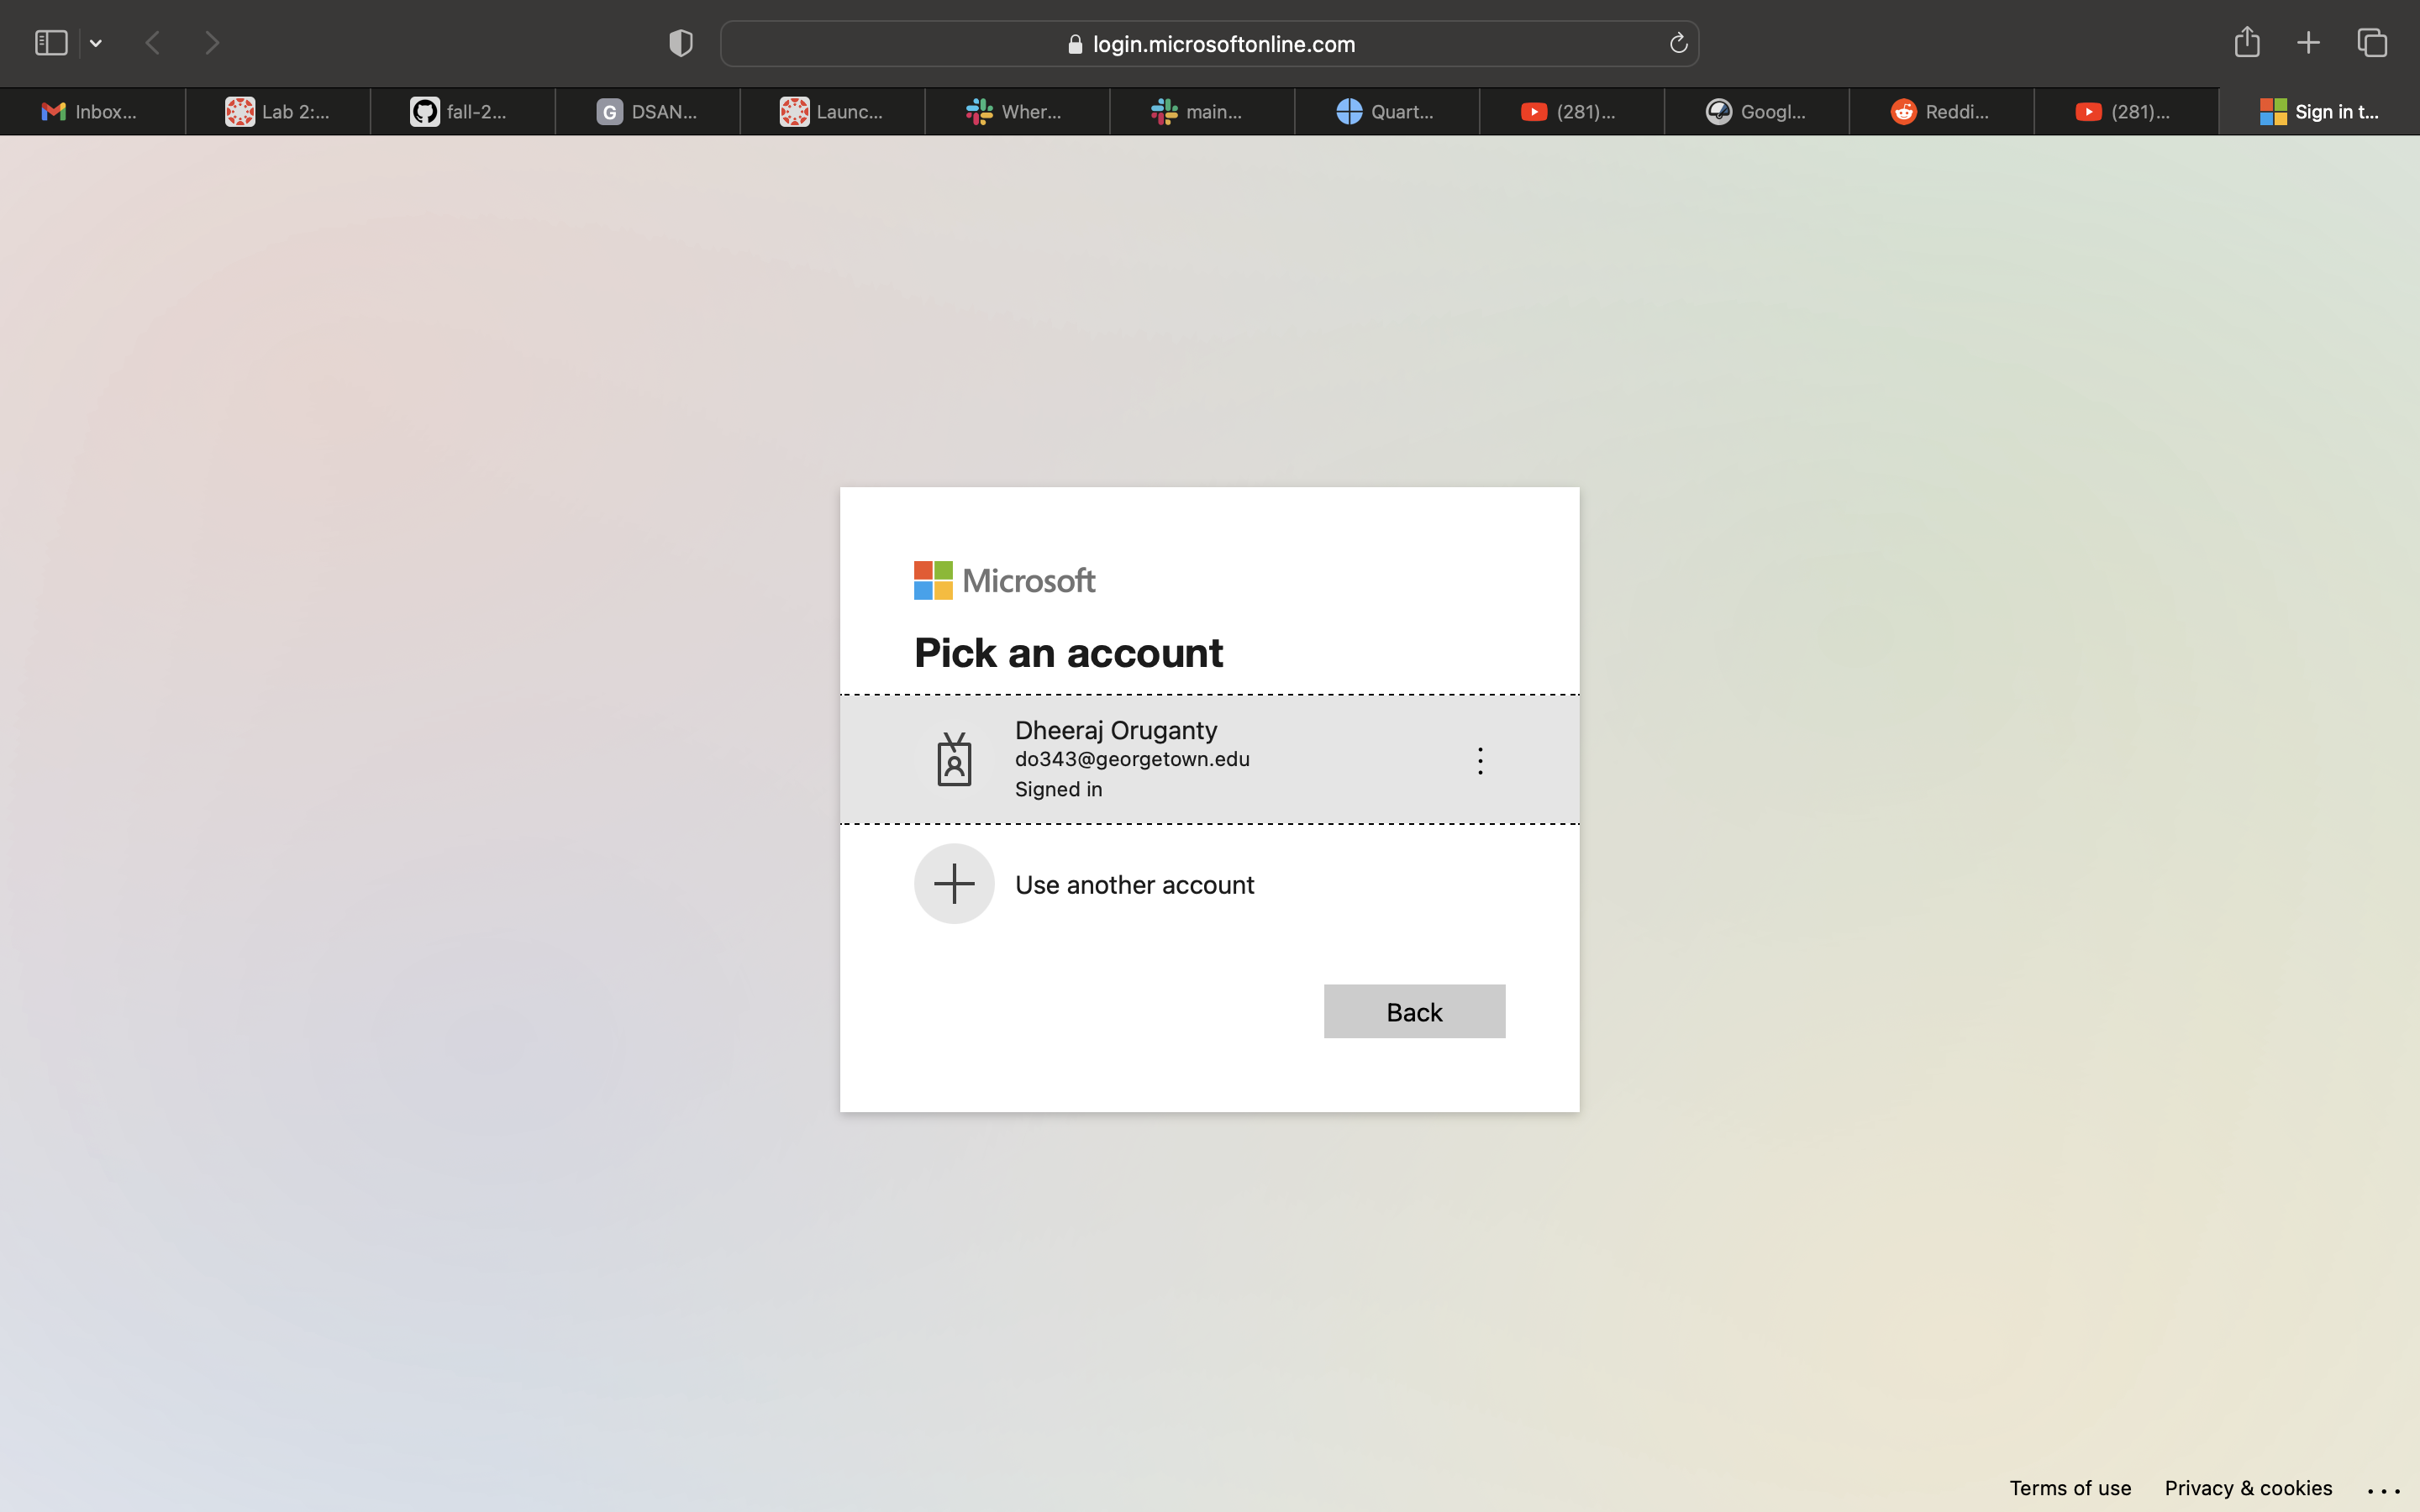Image resolution: width=2420 pixels, height=1512 pixels.
Task: Click the Signed in status text
Action: click(1058, 789)
